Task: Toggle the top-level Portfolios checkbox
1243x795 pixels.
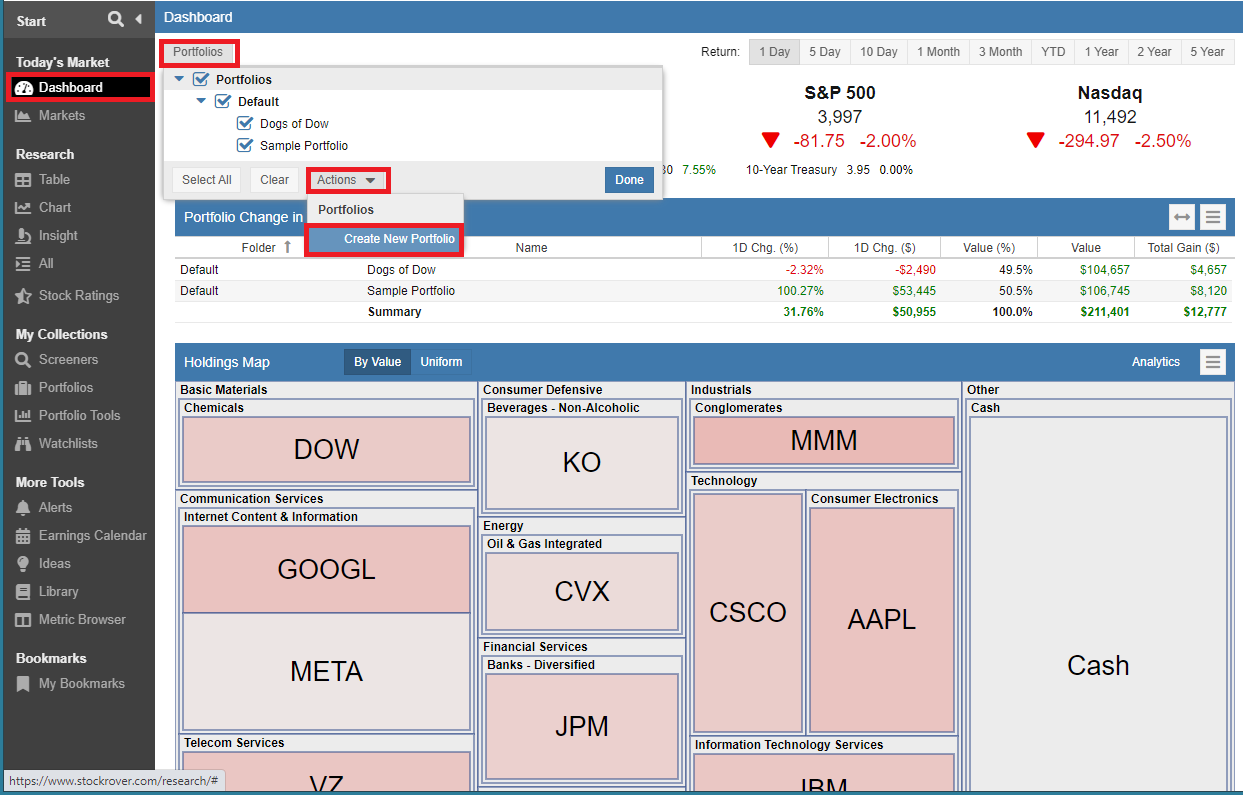Action: click(201, 80)
